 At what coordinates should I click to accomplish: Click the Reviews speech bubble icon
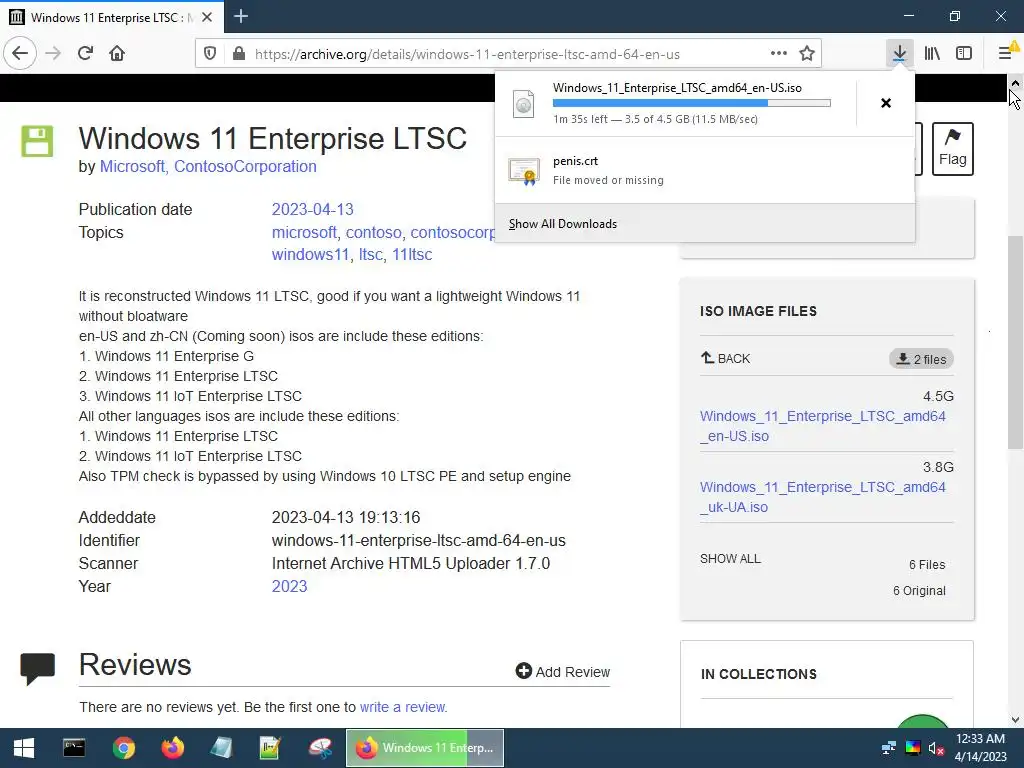pos(37,669)
